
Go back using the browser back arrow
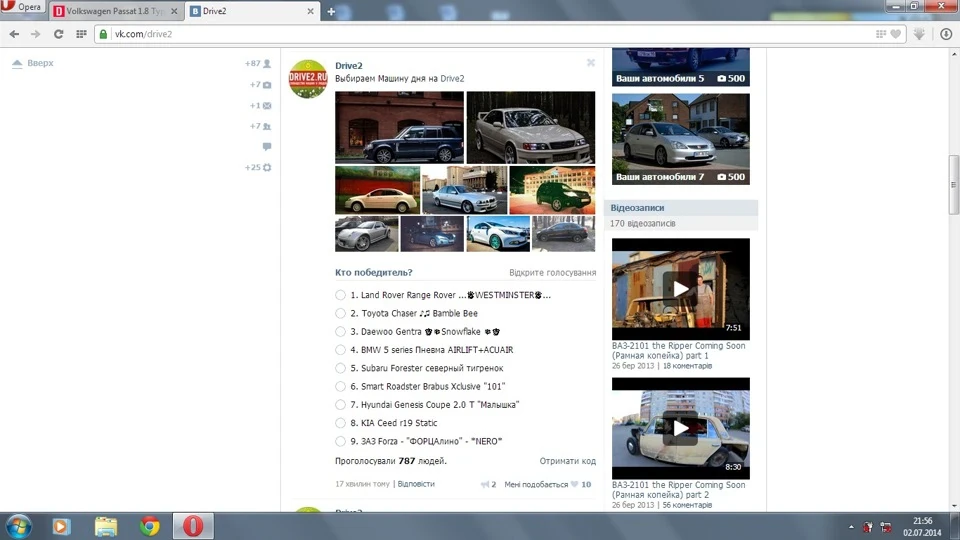click(x=14, y=34)
